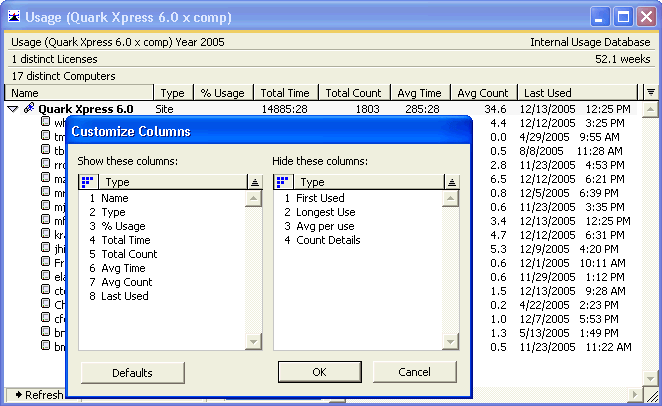Image resolution: width=662 pixels, height=406 pixels.
Task: Click the sort icon in the Show columns list header
Action: pyautogui.click(x=255, y=182)
